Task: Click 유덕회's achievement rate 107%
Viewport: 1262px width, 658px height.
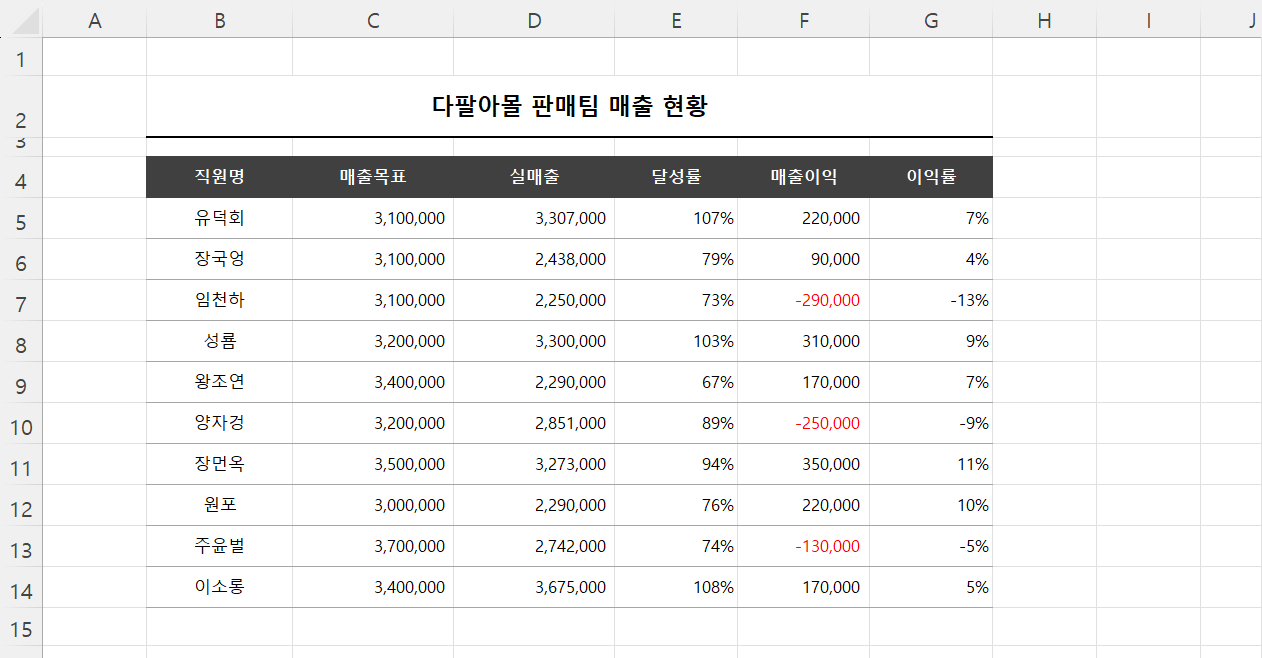Action: pyautogui.click(x=713, y=218)
